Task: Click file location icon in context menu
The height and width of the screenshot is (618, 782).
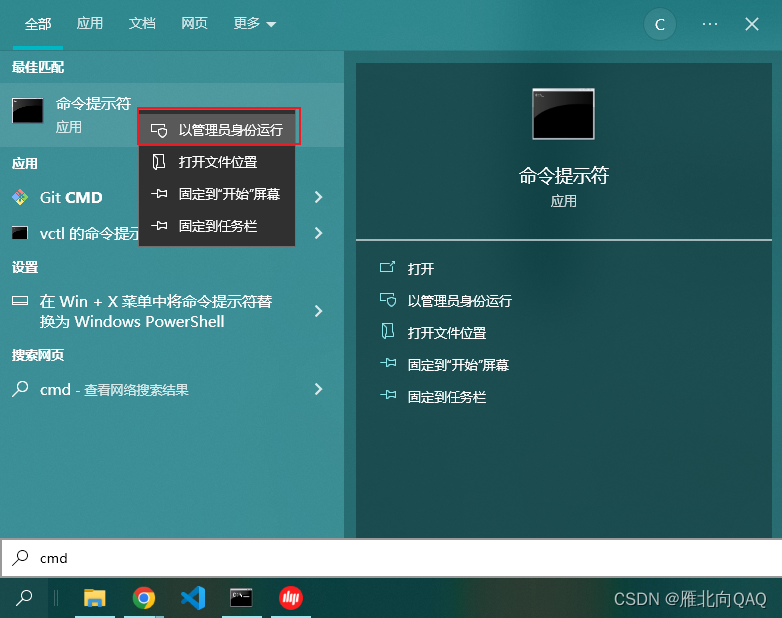Action: pyautogui.click(x=159, y=162)
